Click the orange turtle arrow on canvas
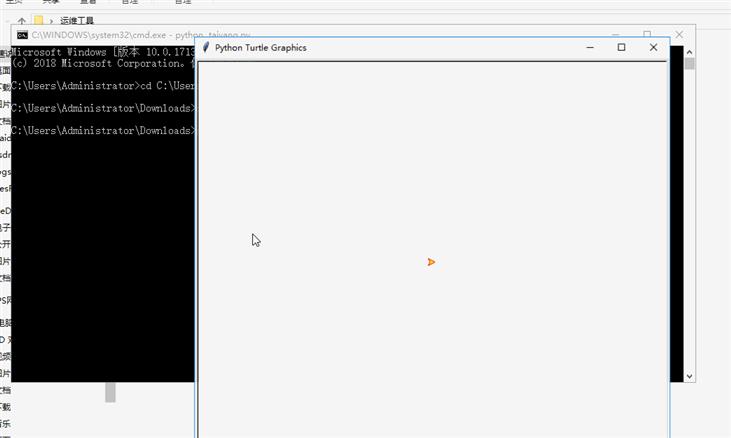Screen dimensions: 731x438 click(431, 262)
